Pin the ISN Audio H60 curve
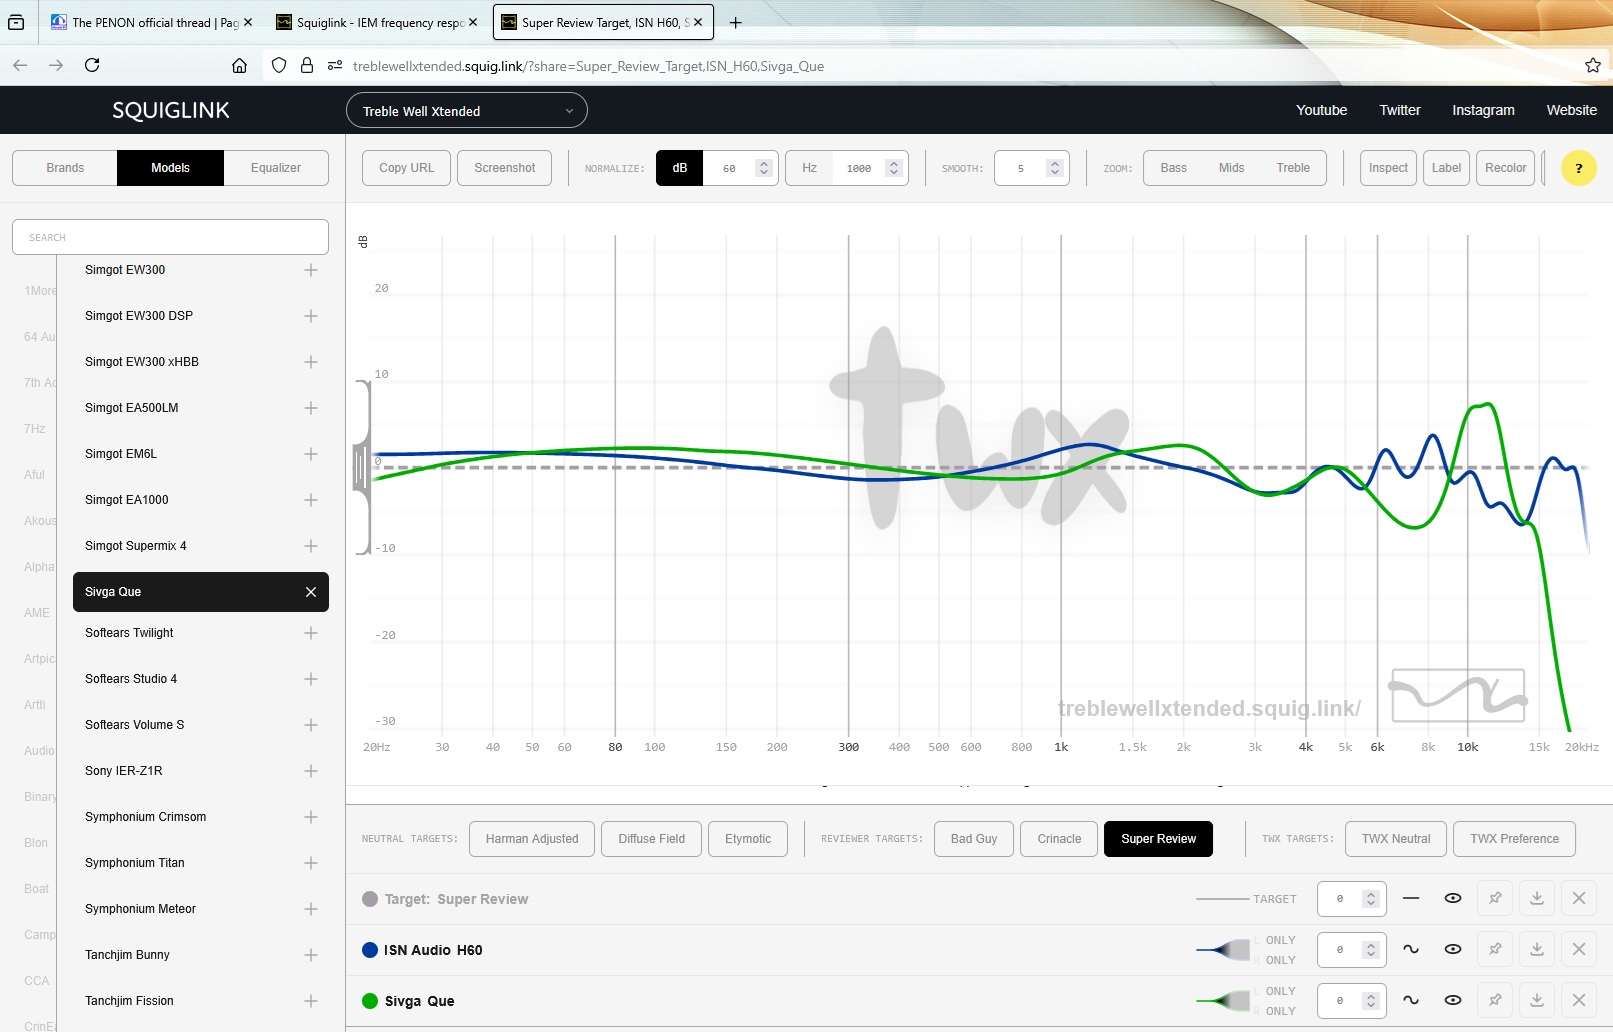The image size is (1613, 1032). point(1495,949)
